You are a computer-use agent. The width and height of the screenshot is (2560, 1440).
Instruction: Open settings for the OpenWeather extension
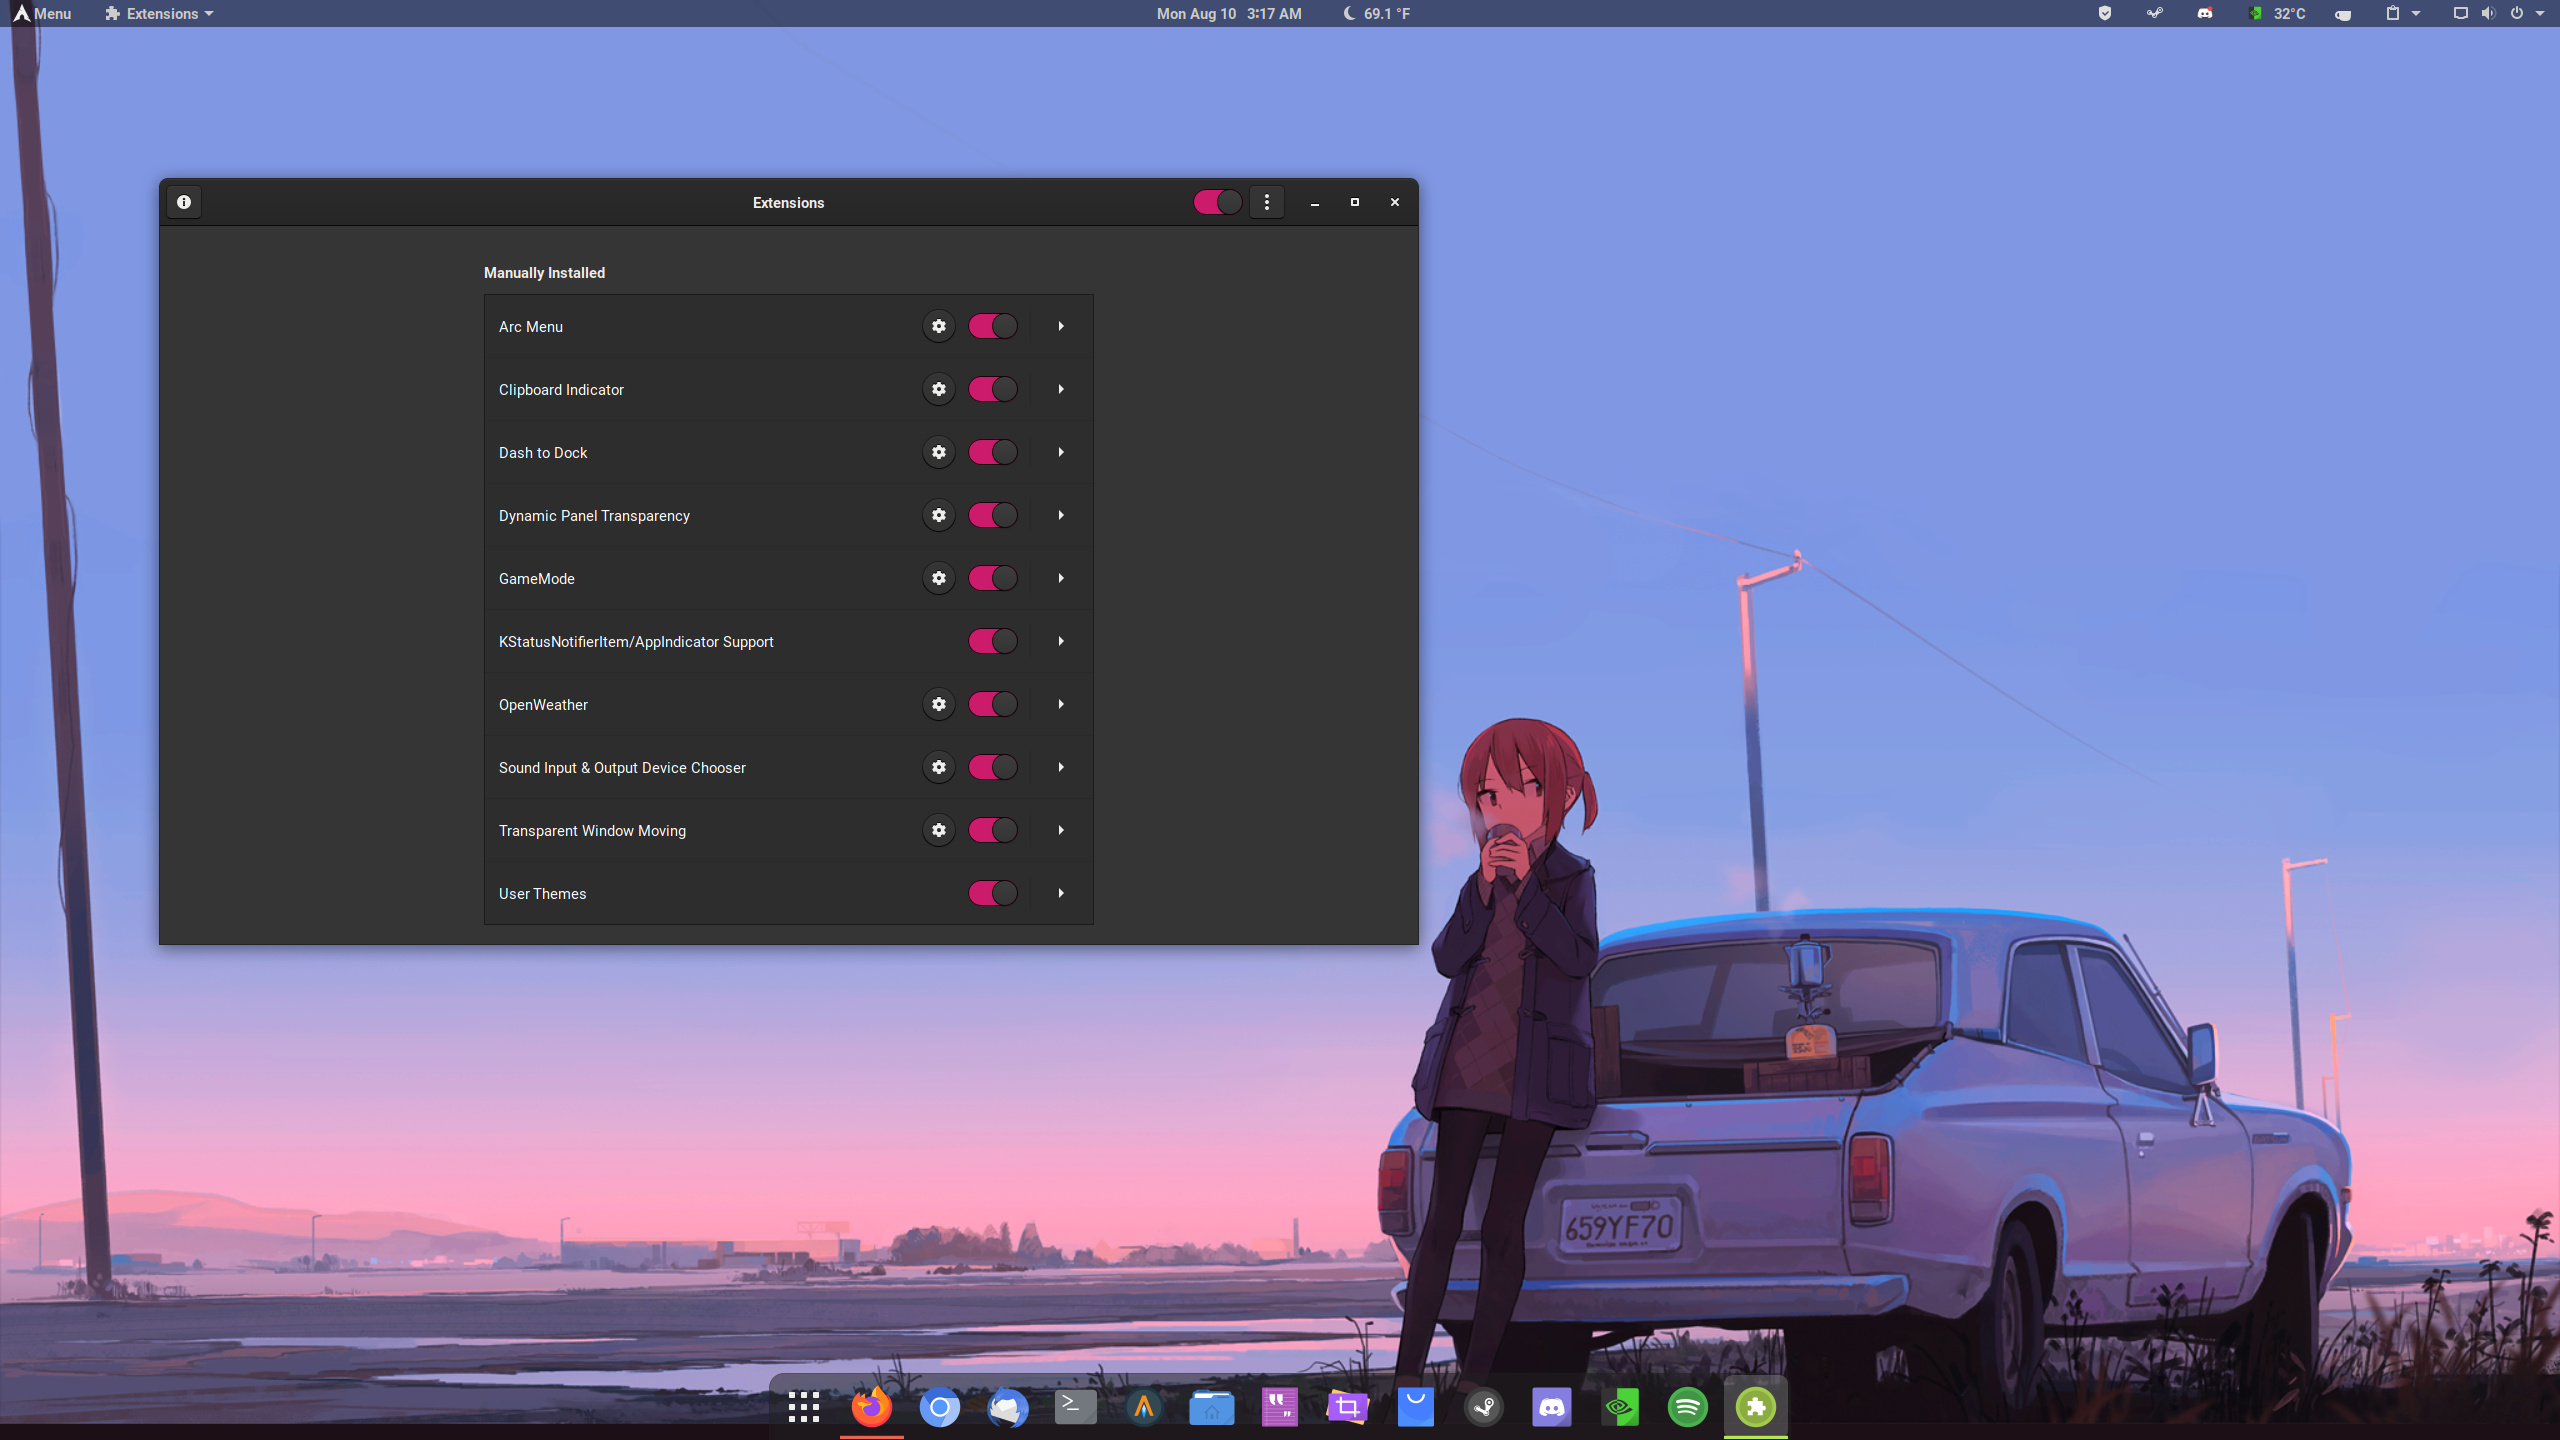coord(937,704)
